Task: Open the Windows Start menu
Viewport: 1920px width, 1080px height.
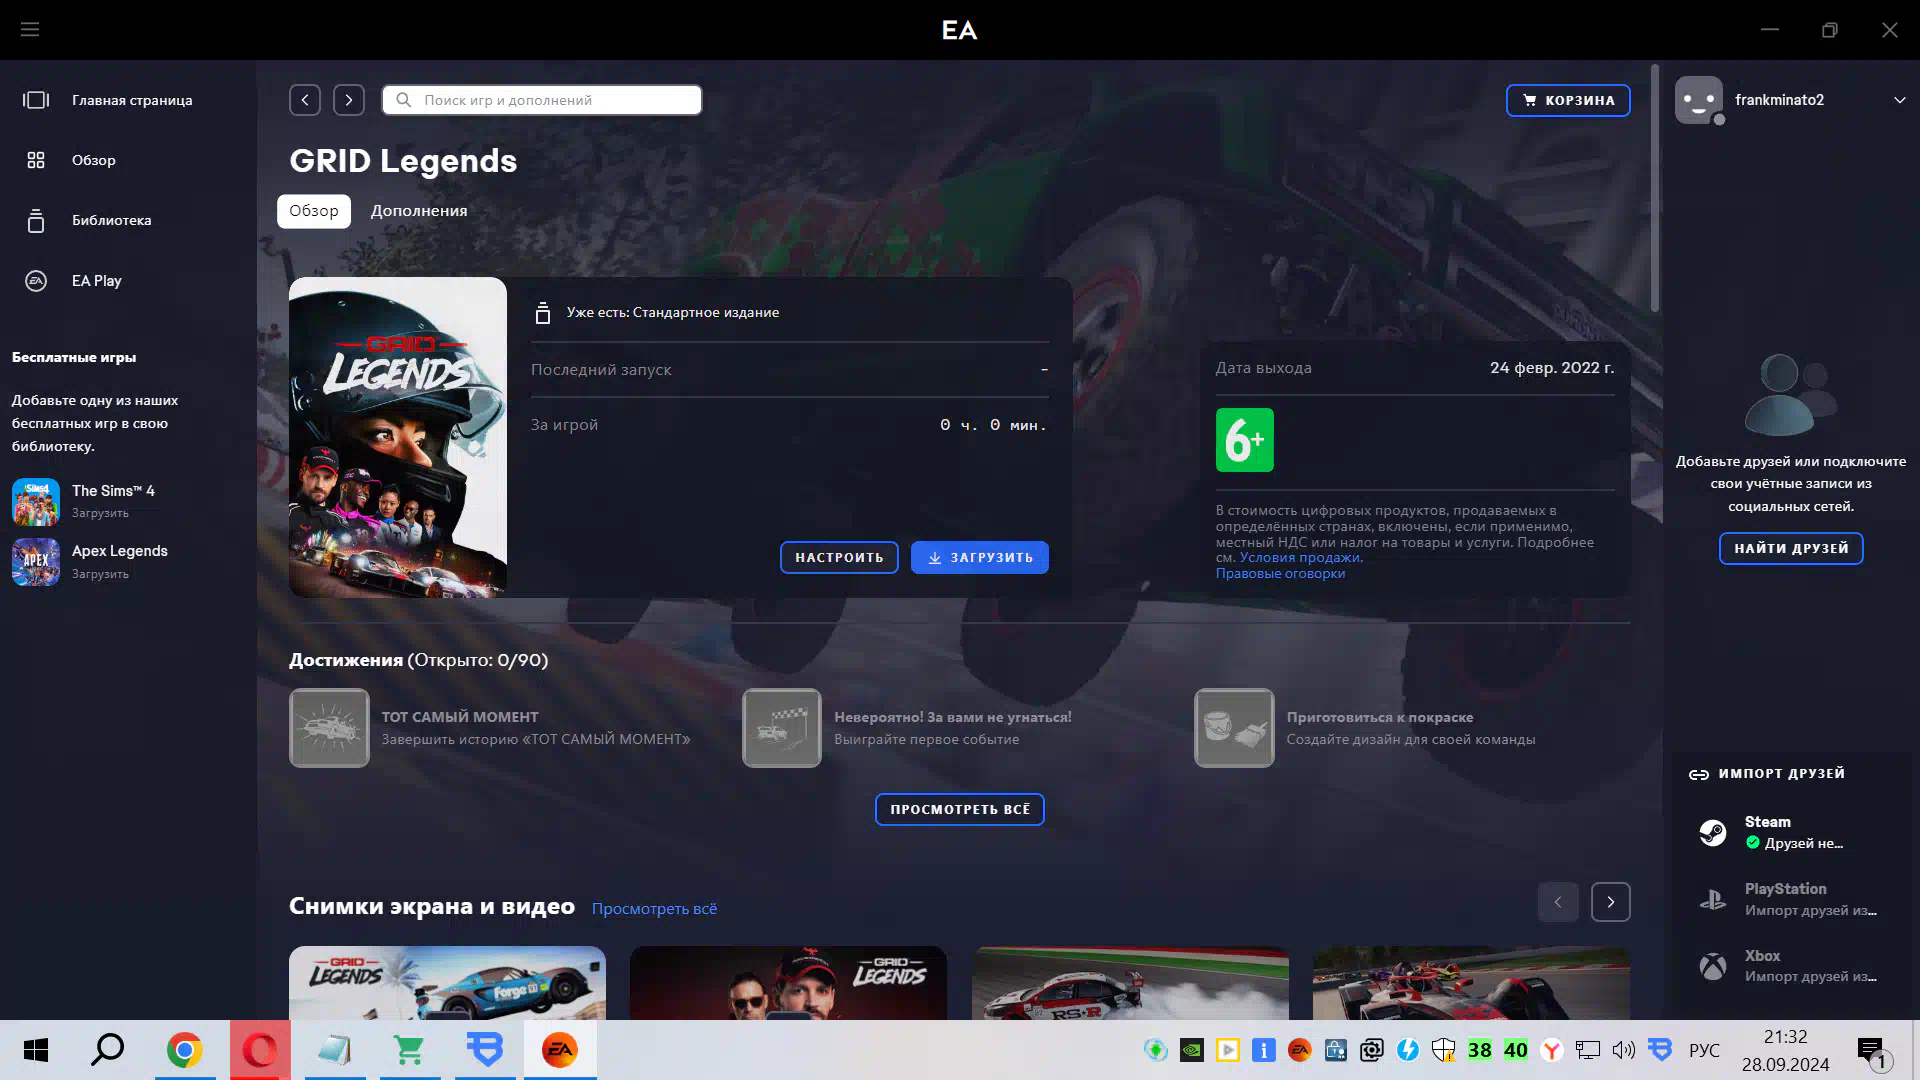Action: [36, 1050]
